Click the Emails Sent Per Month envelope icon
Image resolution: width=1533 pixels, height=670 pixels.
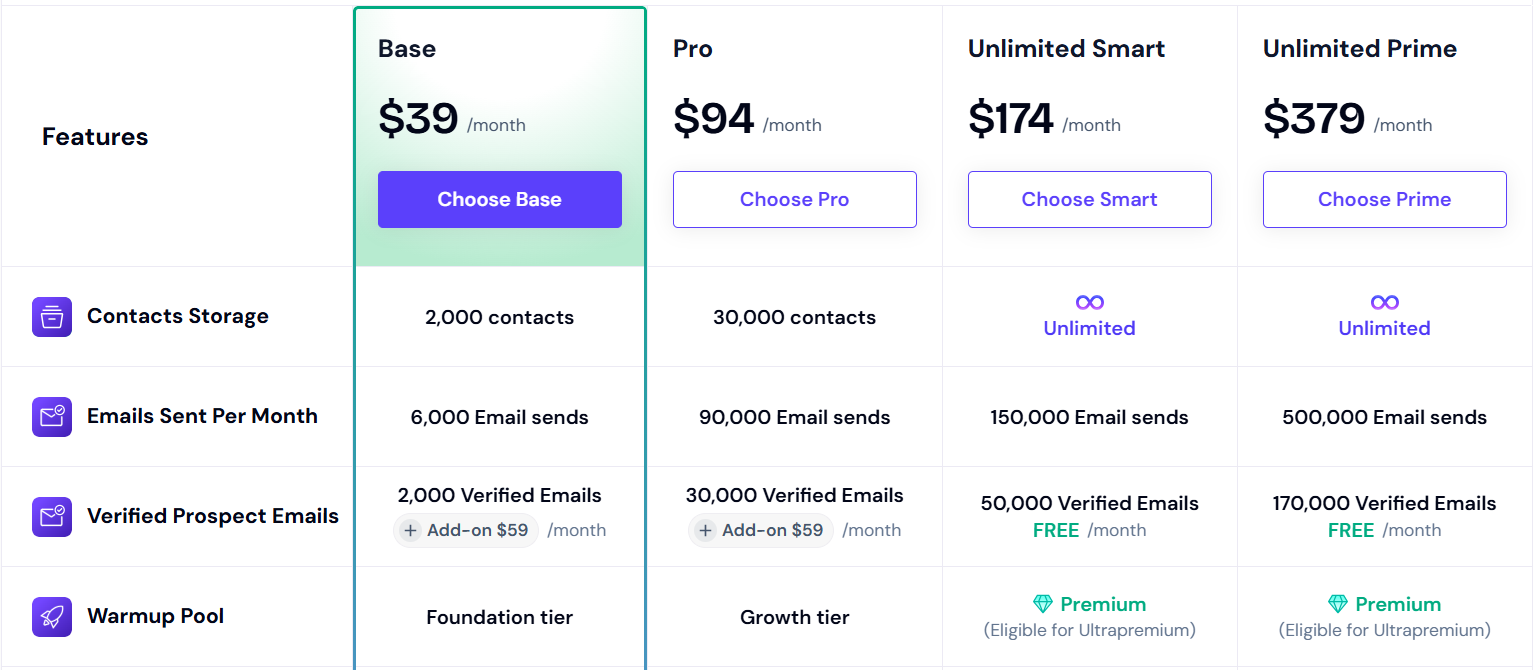click(x=52, y=416)
